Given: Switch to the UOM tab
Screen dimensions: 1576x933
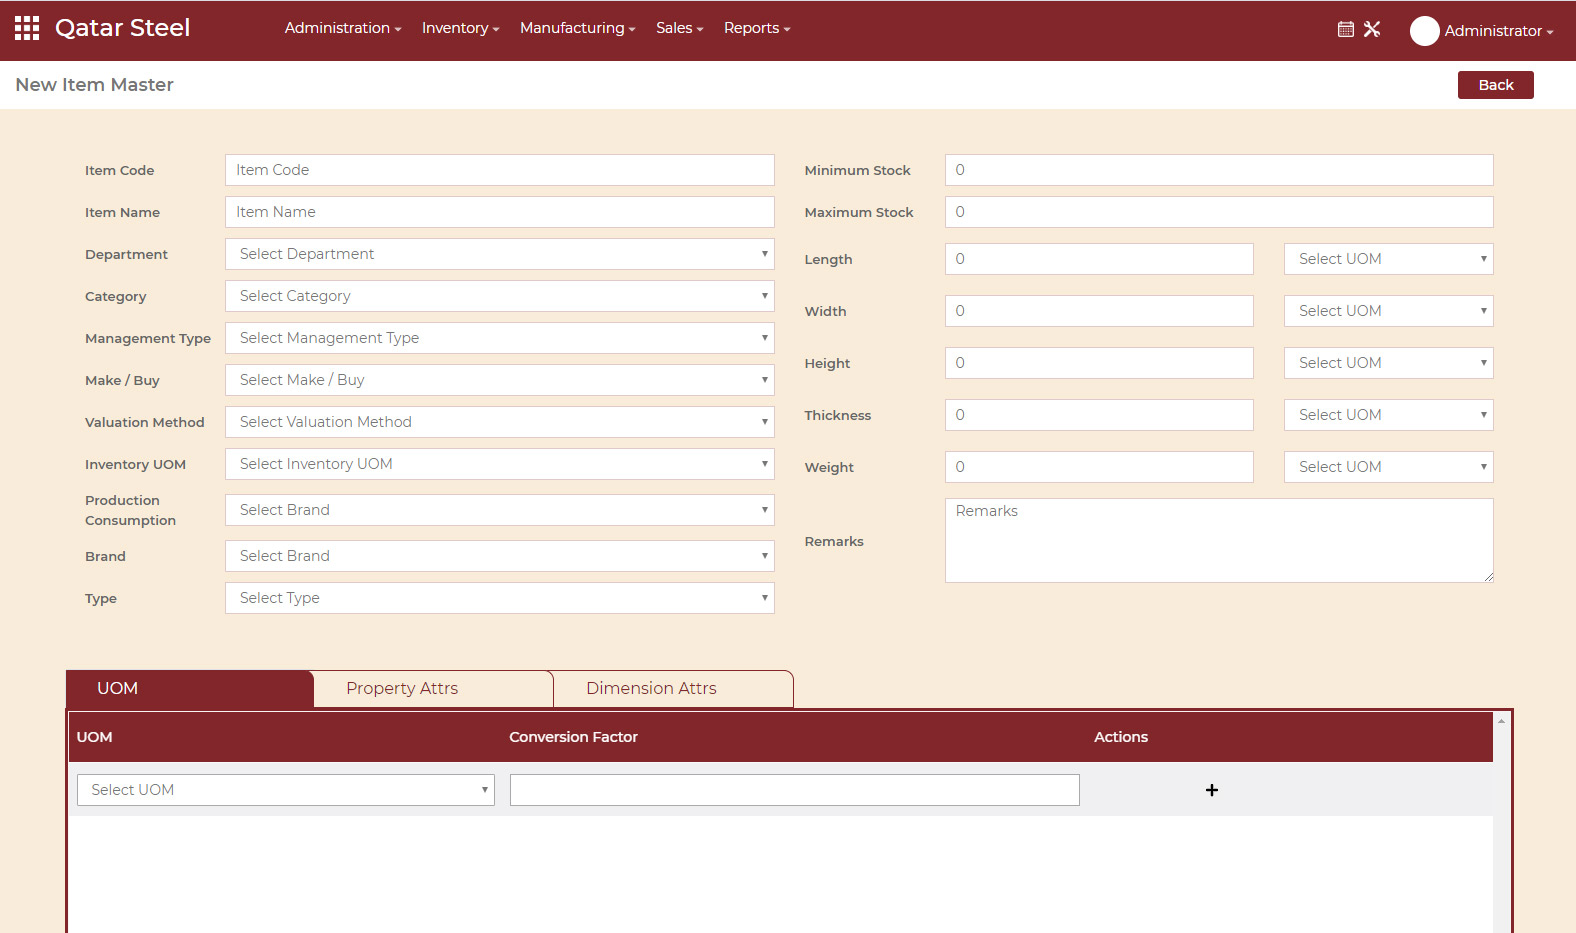Looking at the screenshot, I should (190, 689).
